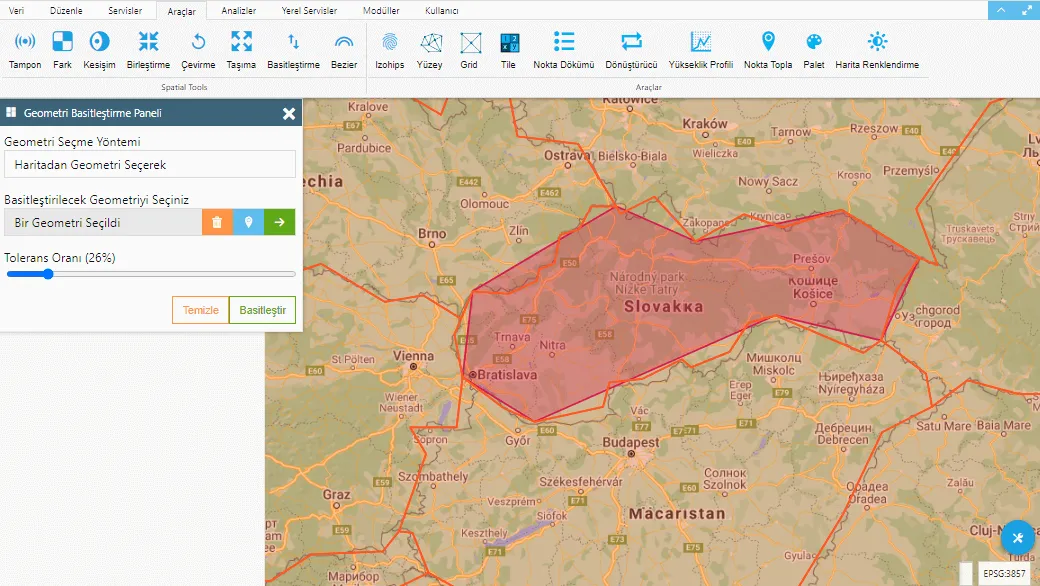The width and height of the screenshot is (1040, 586).
Task: Open the Yüzey surface tool
Action: pos(430,50)
